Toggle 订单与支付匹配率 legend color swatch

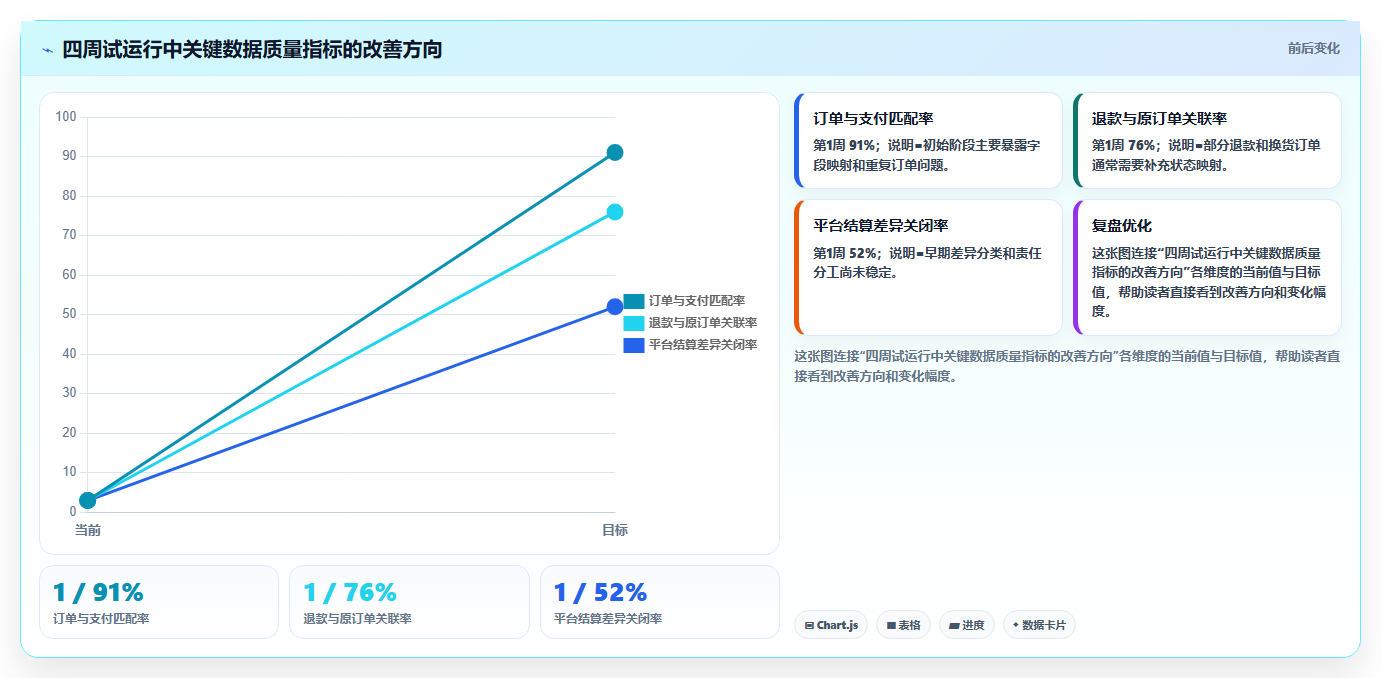[634, 301]
